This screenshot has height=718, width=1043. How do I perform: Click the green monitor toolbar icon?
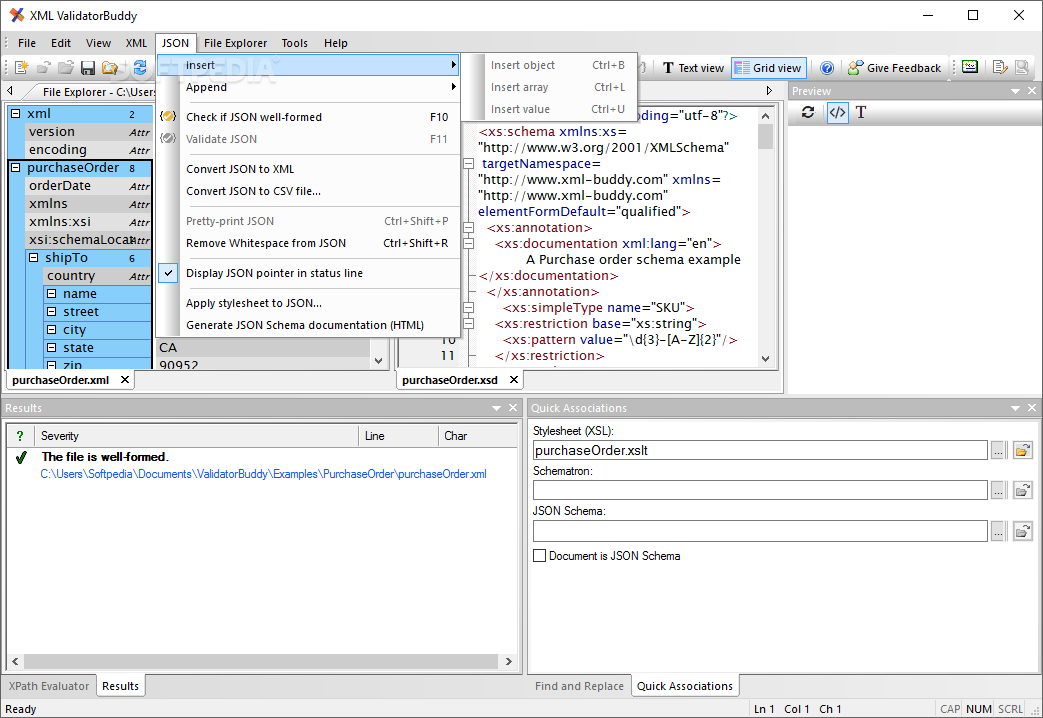970,67
